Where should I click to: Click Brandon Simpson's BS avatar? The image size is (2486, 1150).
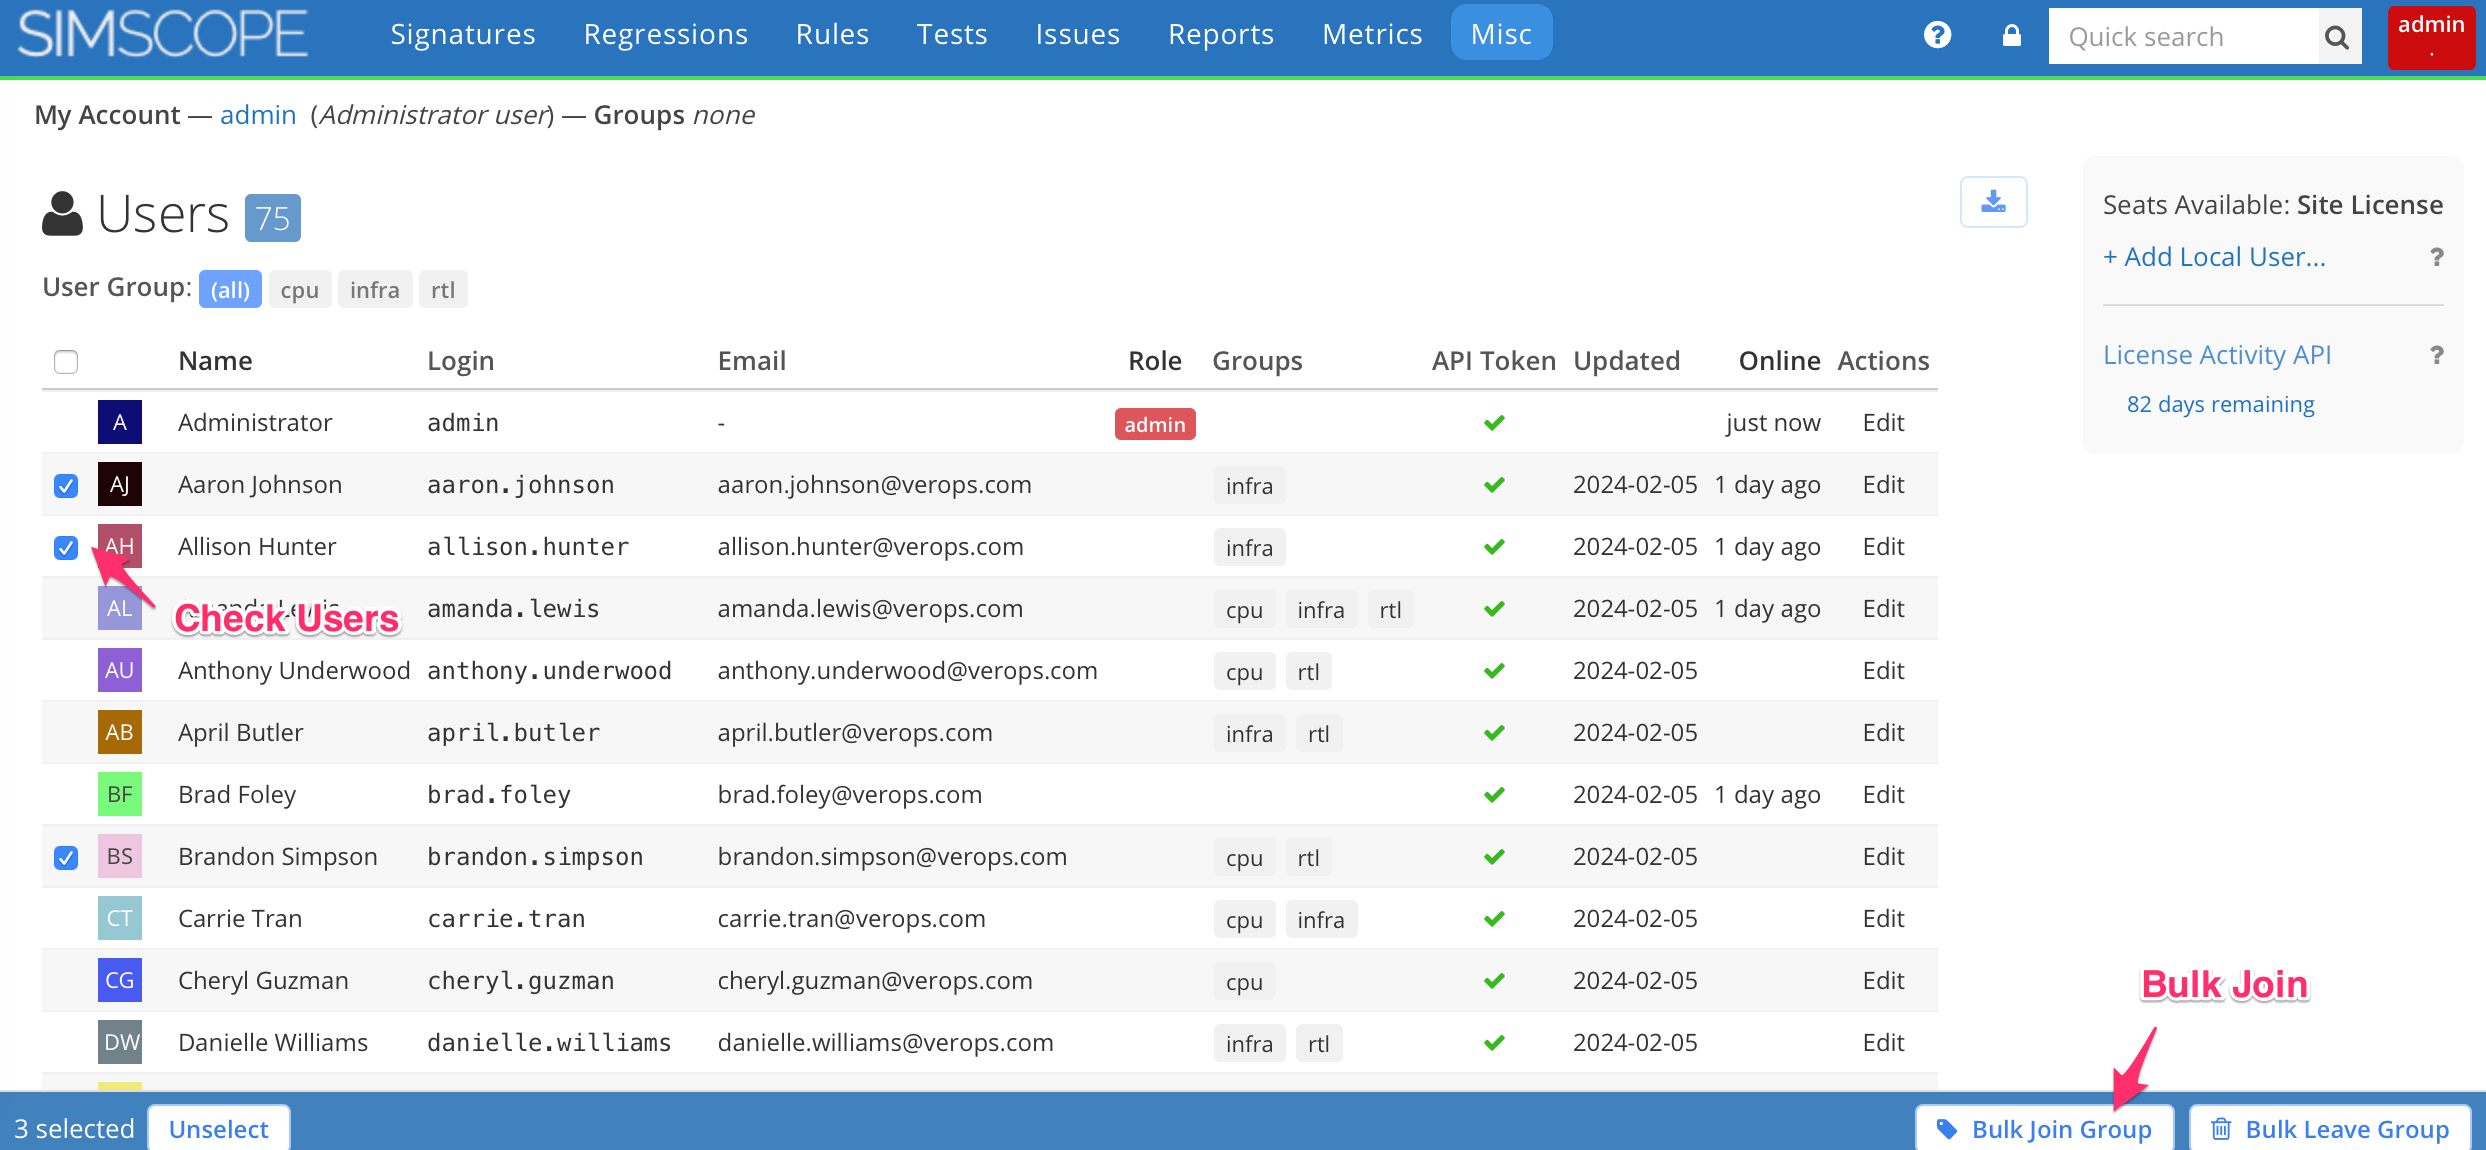coord(120,856)
